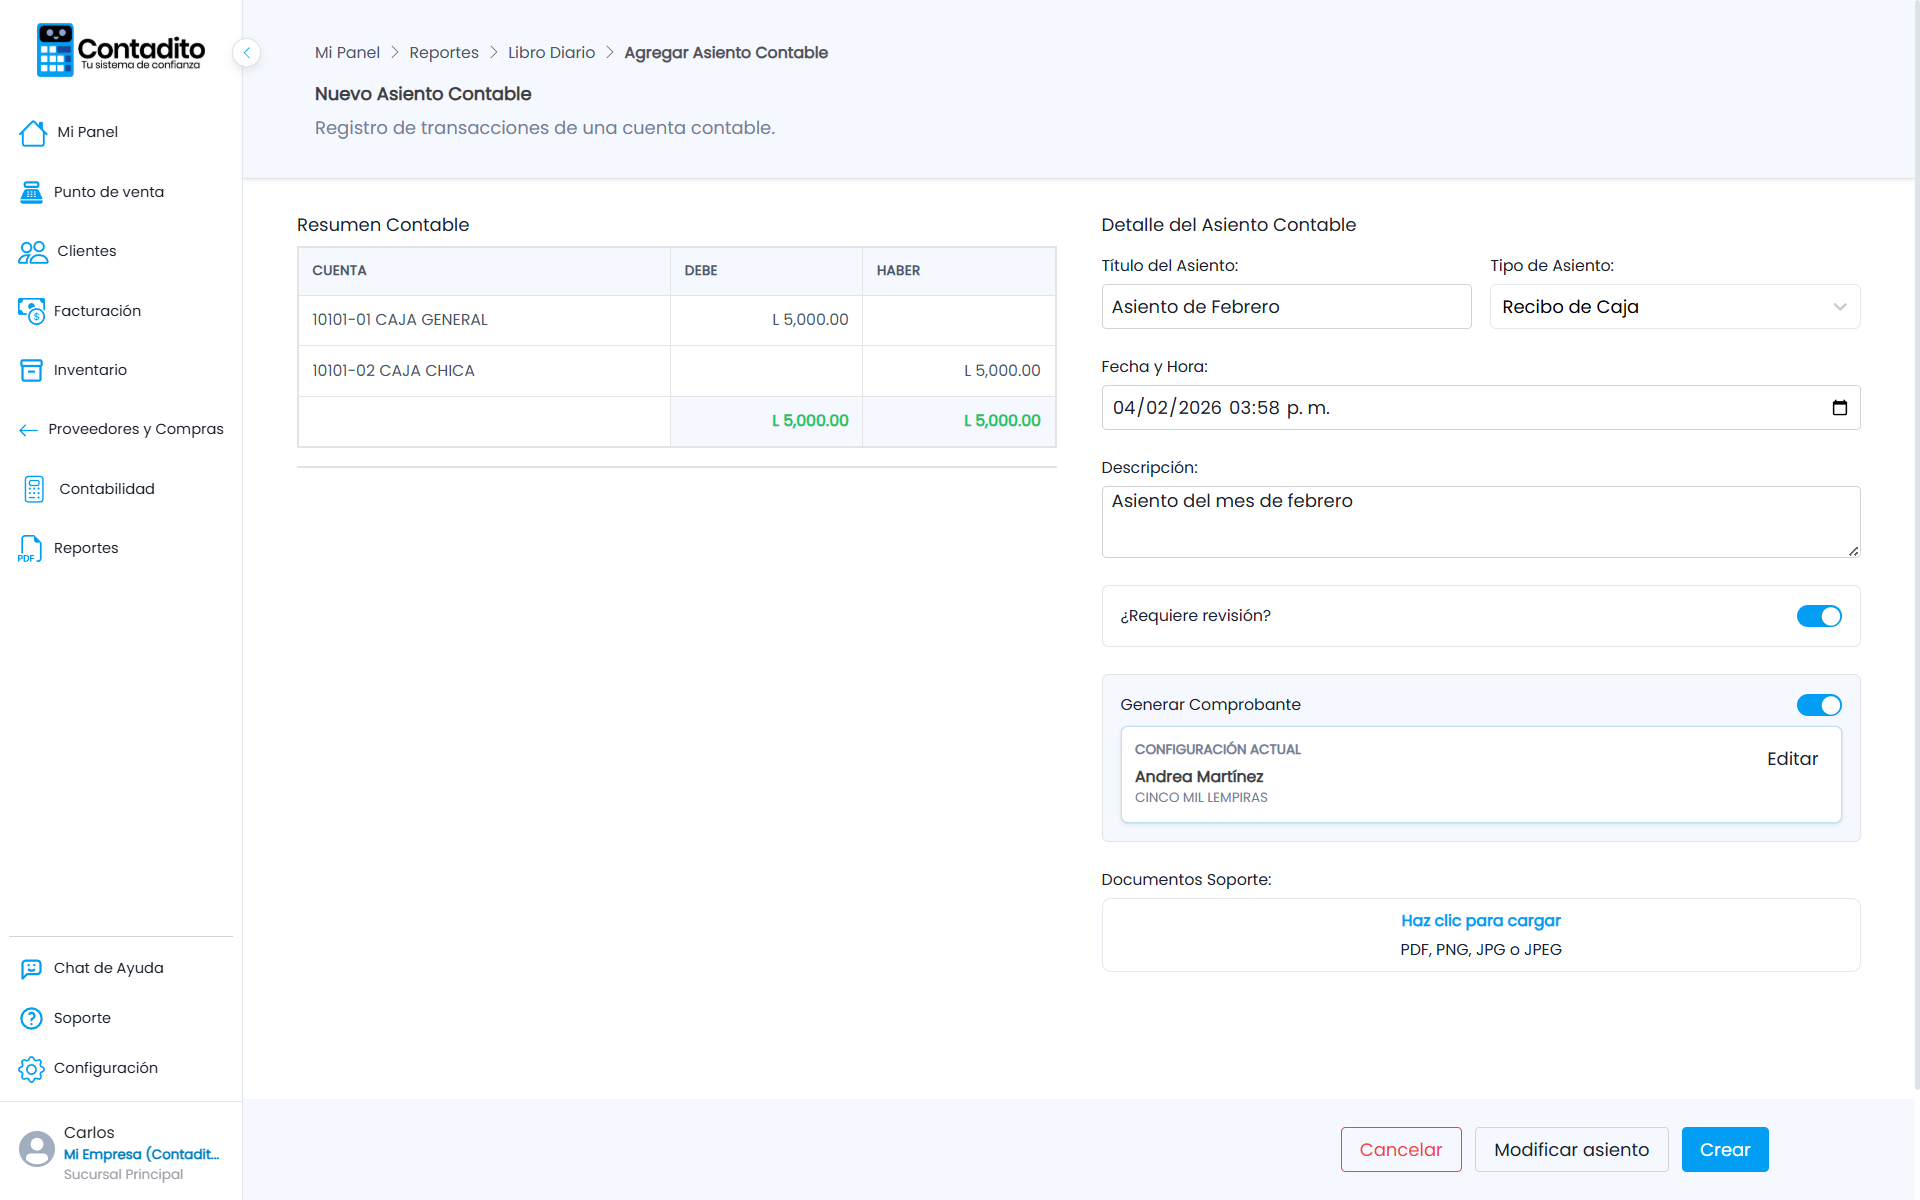Open the Inventario box icon

click(31, 370)
